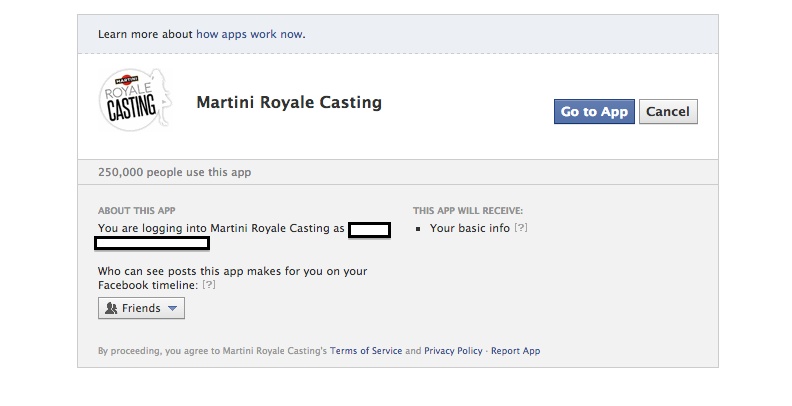The width and height of the screenshot is (792, 406).
Task: Click the help [?] next to Facebook timeline
Action: pyautogui.click(x=209, y=284)
